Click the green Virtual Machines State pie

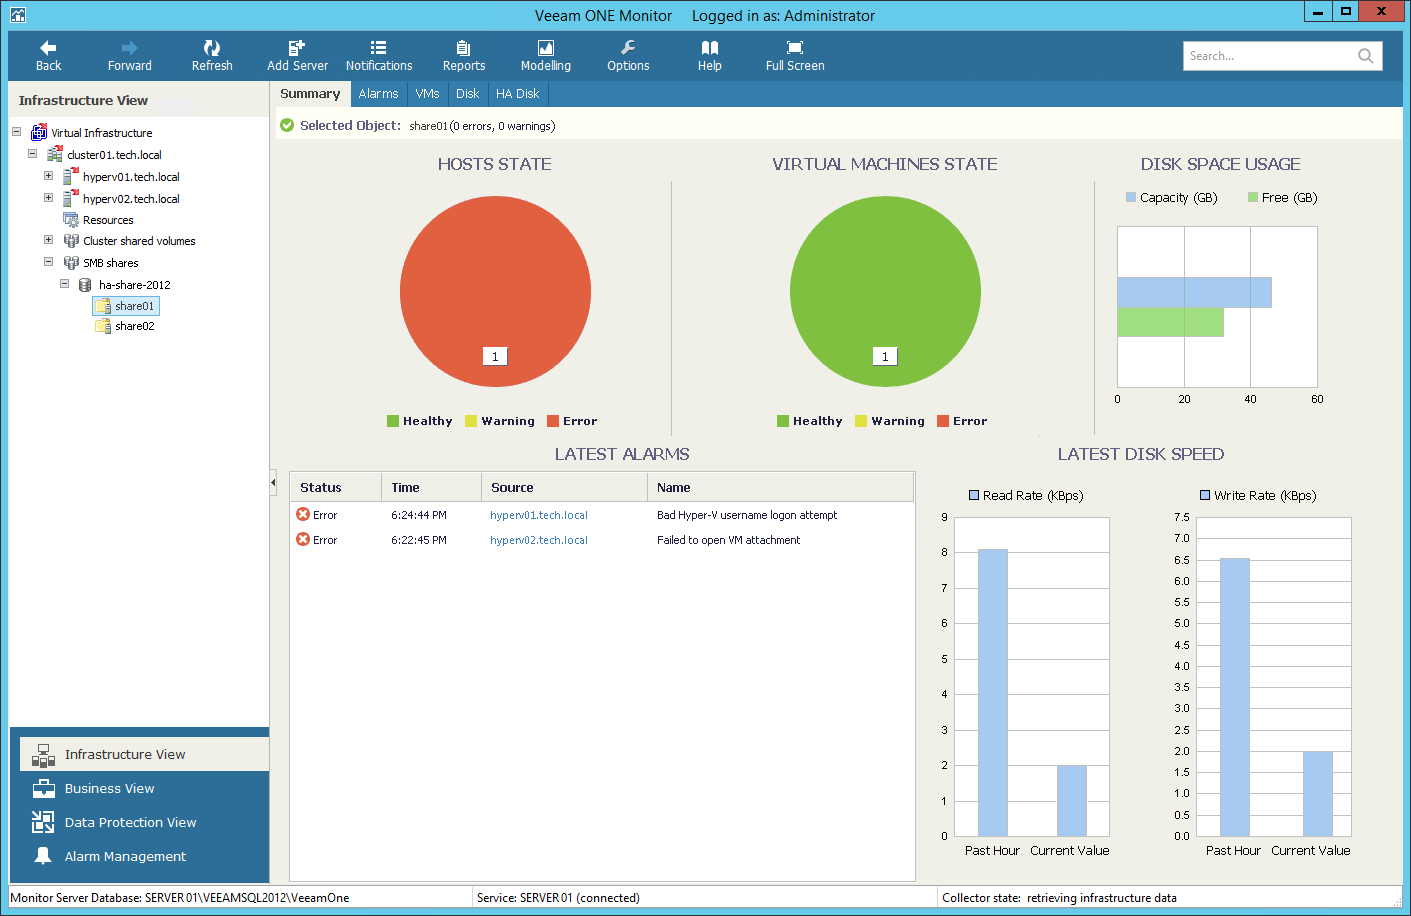pos(885,291)
